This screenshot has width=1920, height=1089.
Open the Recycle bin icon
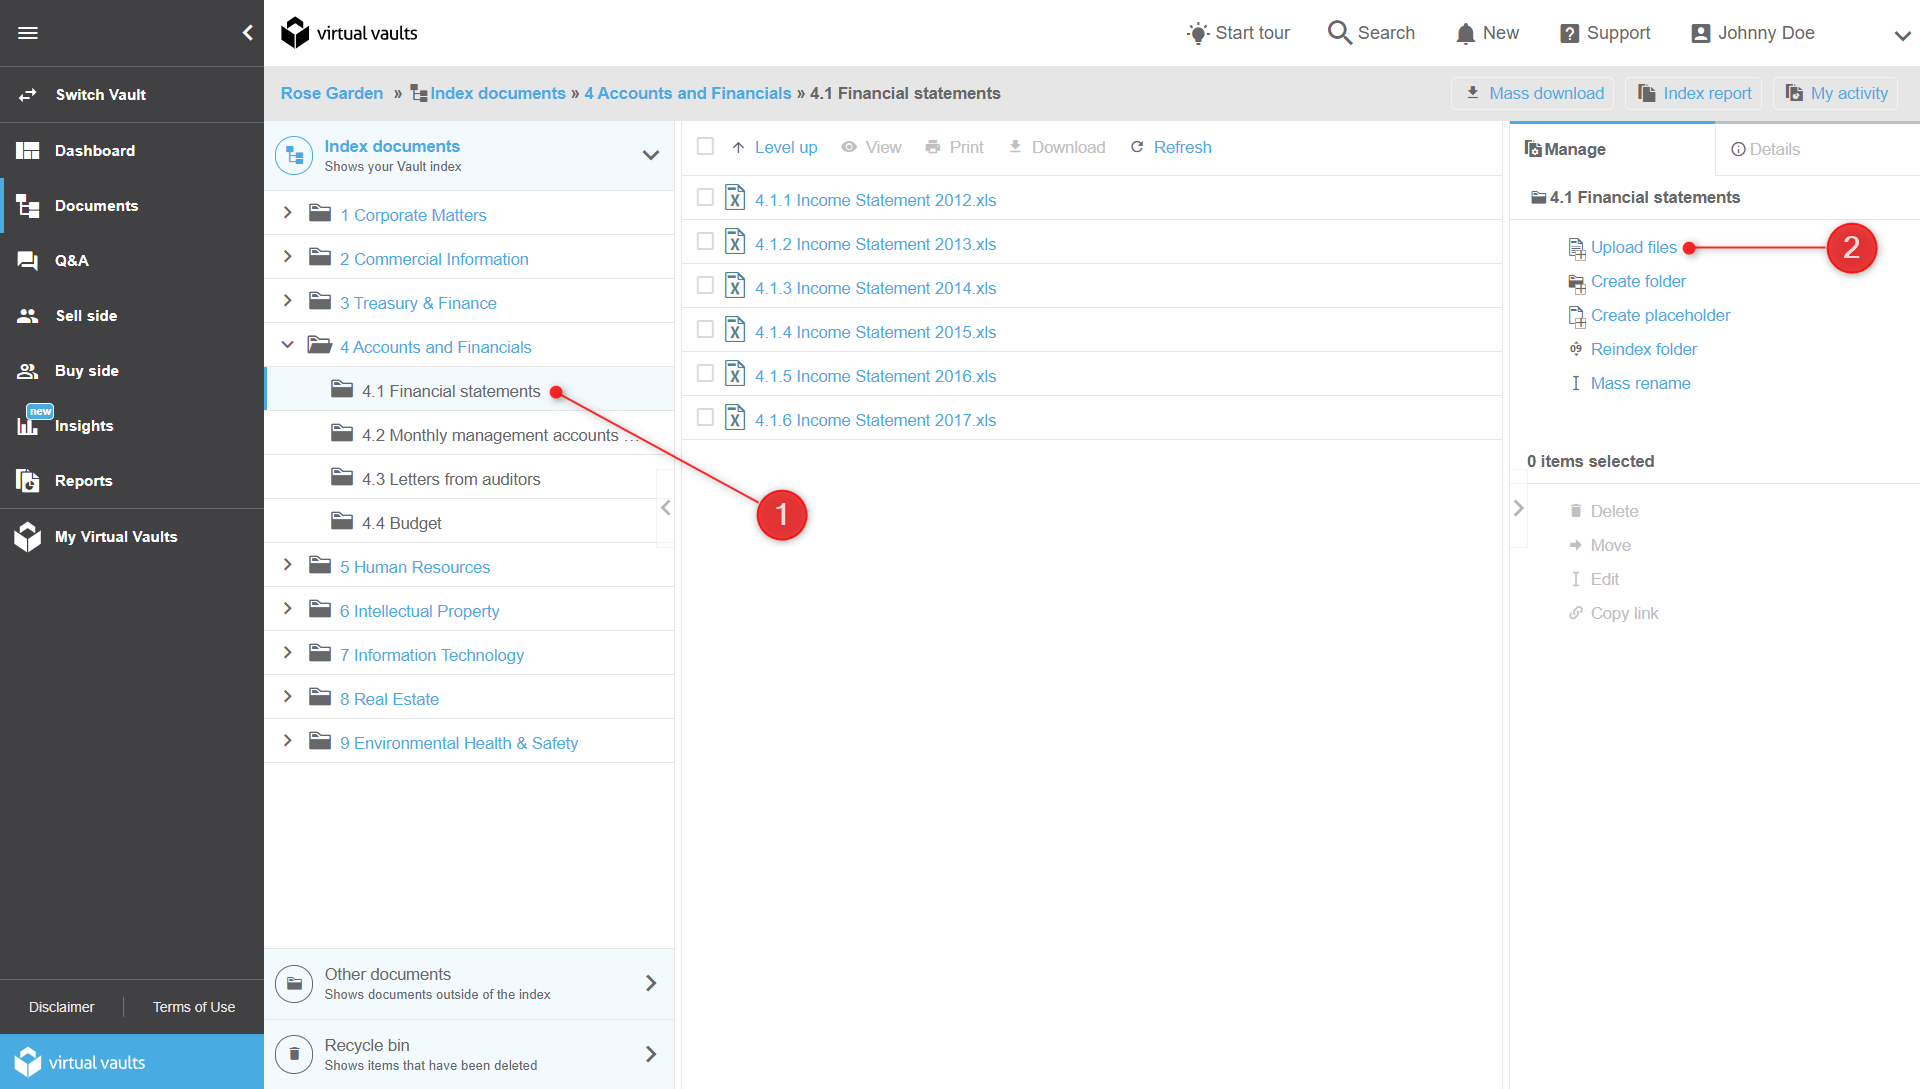tap(294, 1054)
